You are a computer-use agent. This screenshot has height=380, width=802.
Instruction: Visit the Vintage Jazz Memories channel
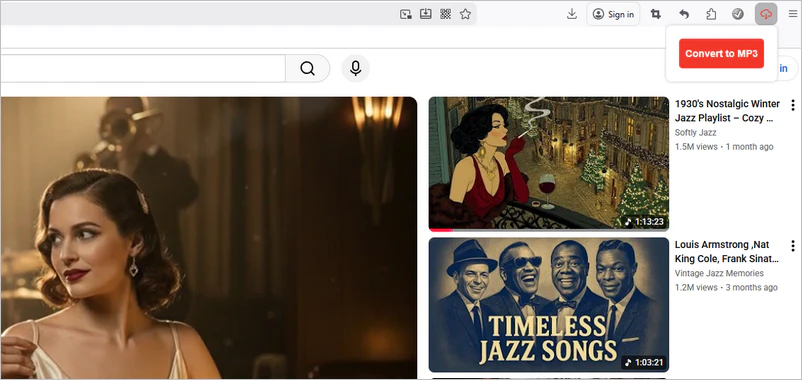719,273
